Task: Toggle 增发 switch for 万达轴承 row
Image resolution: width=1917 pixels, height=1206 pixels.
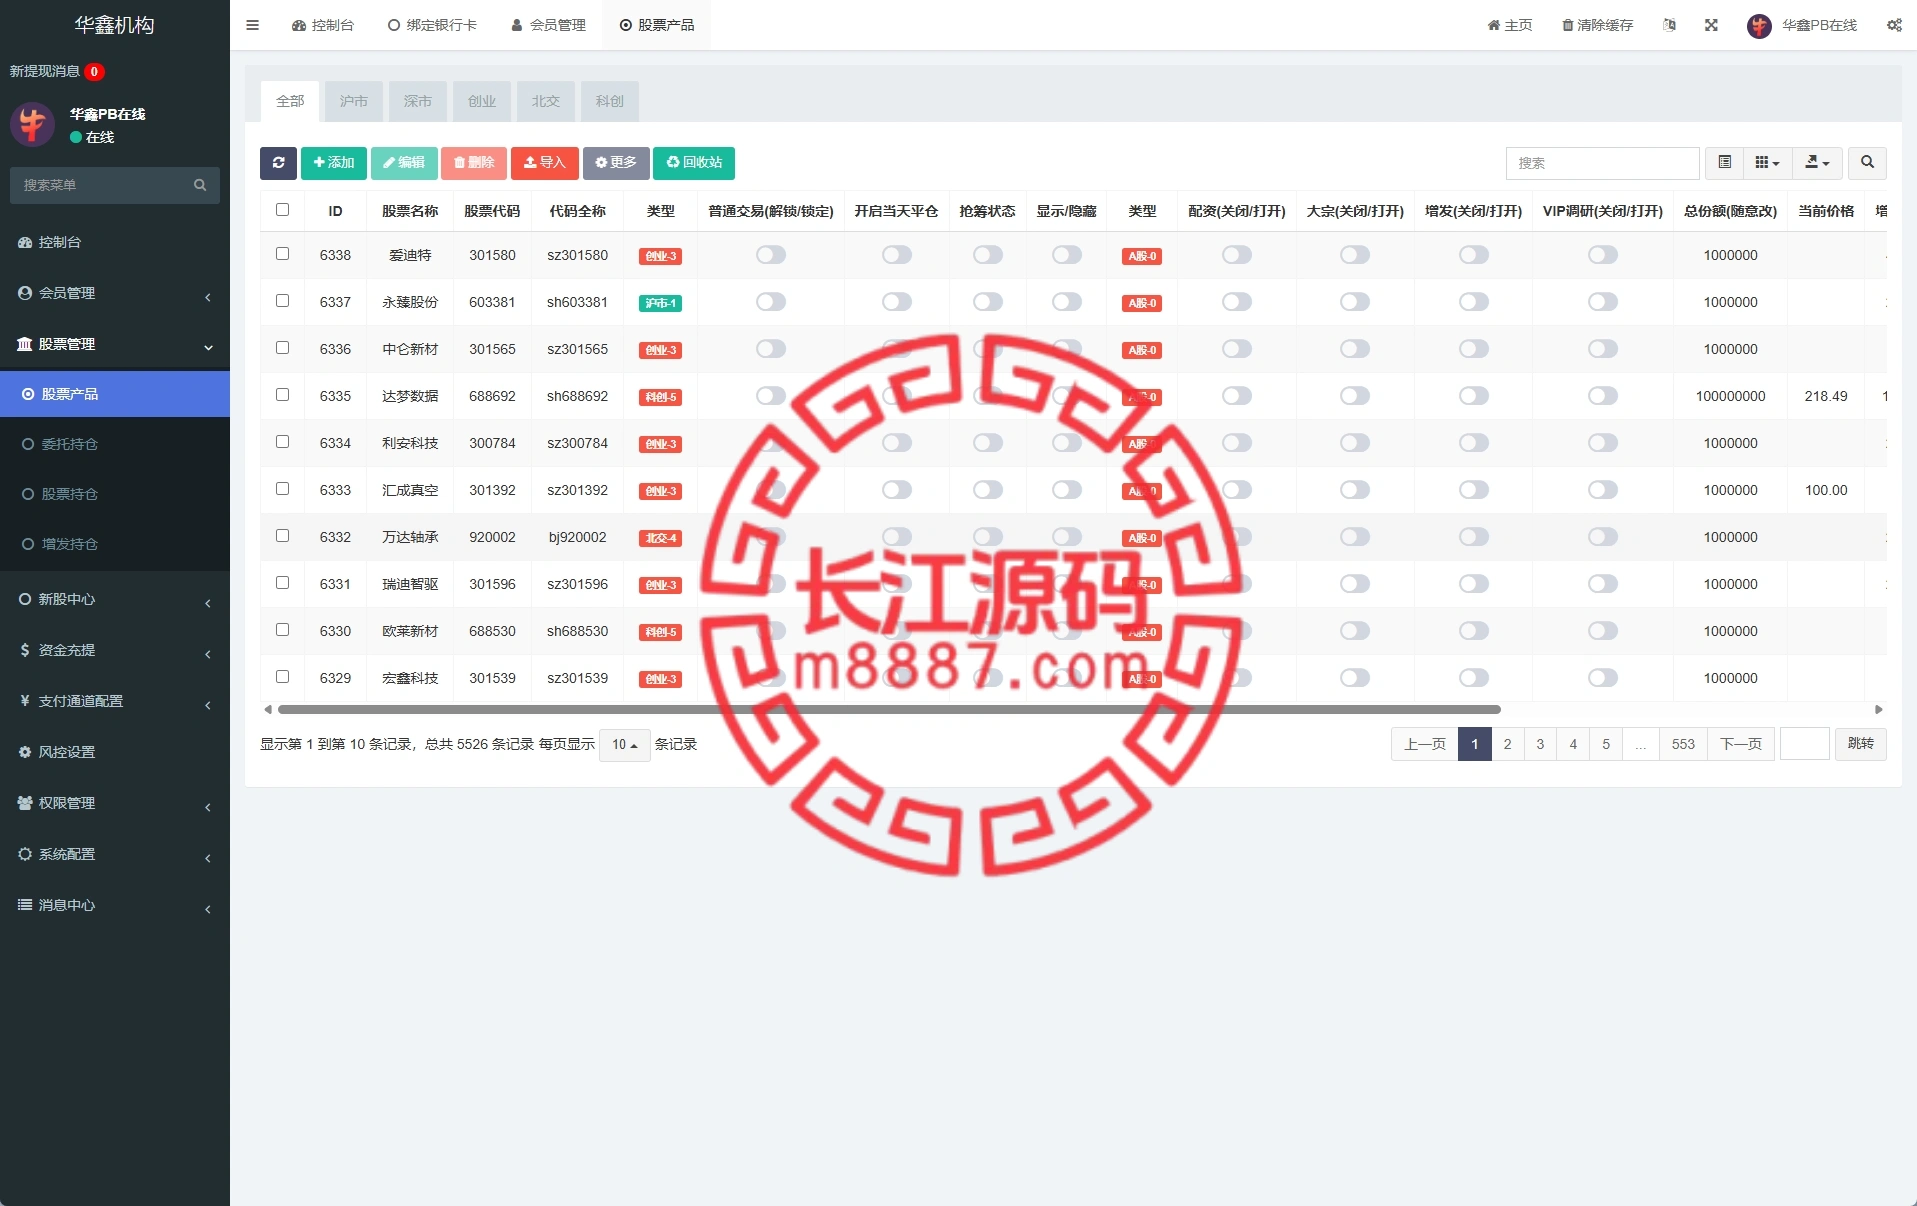Action: coord(1474,537)
